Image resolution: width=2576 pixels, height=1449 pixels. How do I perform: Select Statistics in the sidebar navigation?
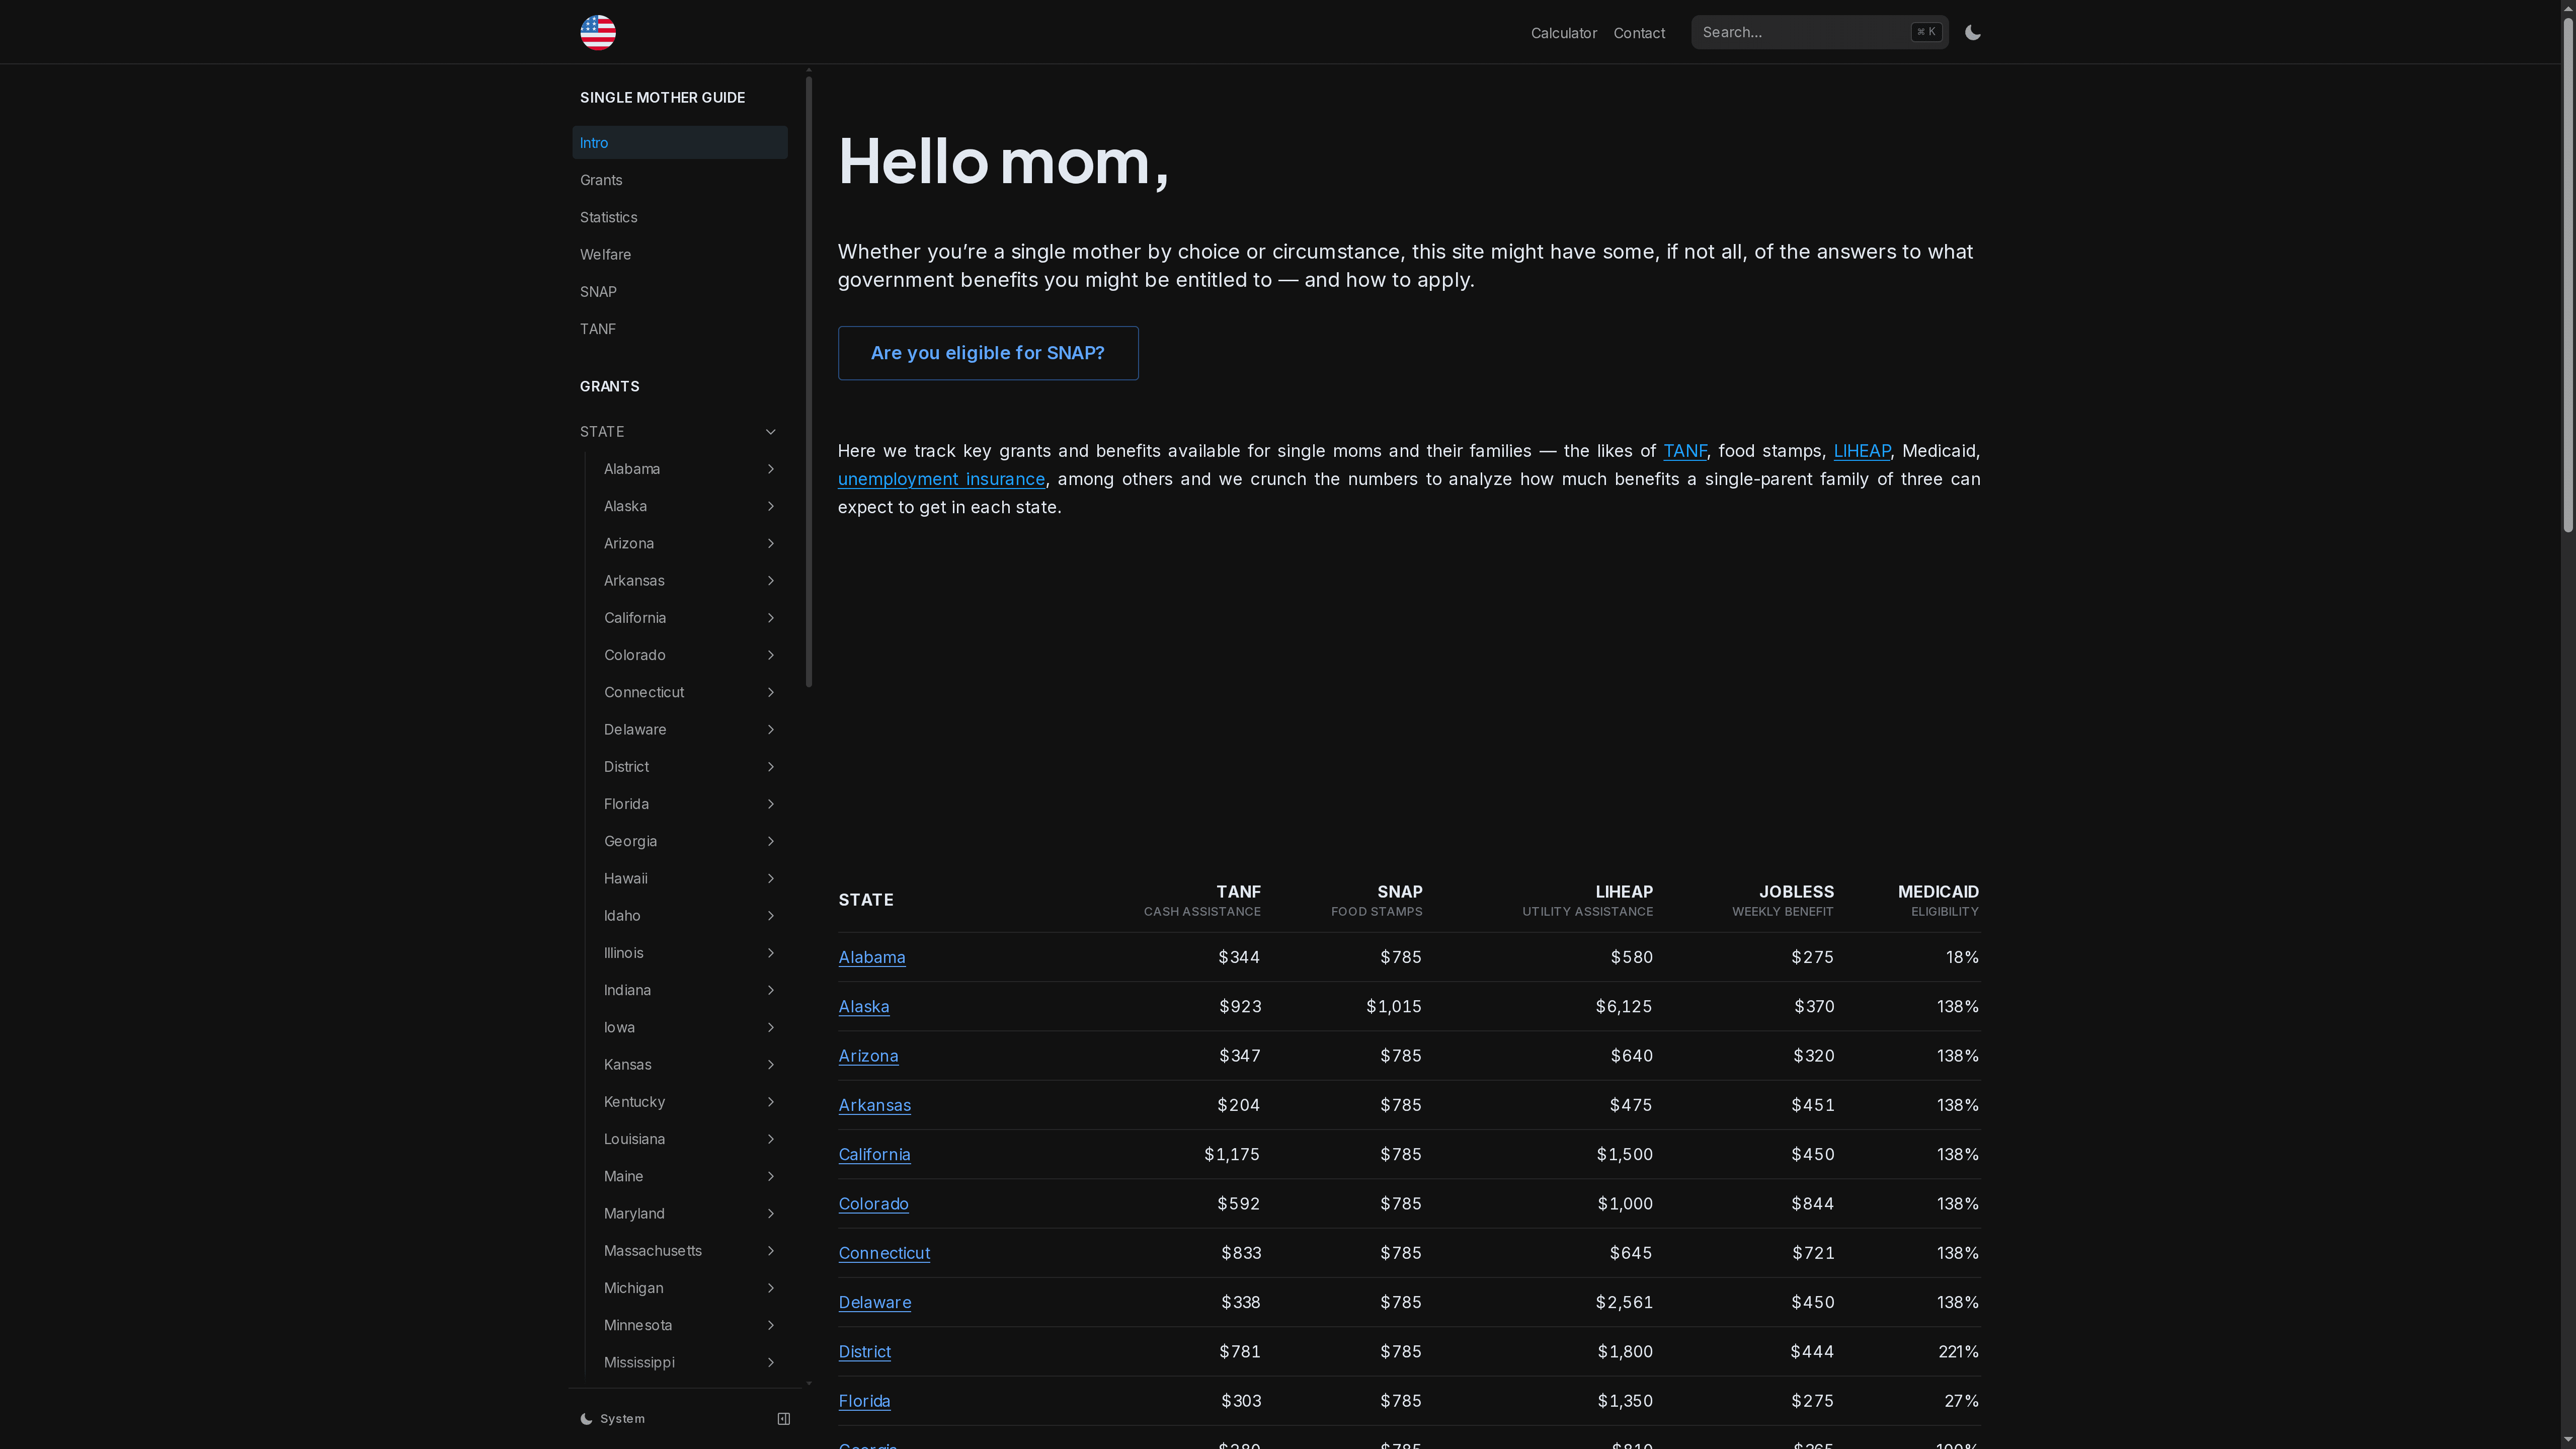(x=608, y=216)
